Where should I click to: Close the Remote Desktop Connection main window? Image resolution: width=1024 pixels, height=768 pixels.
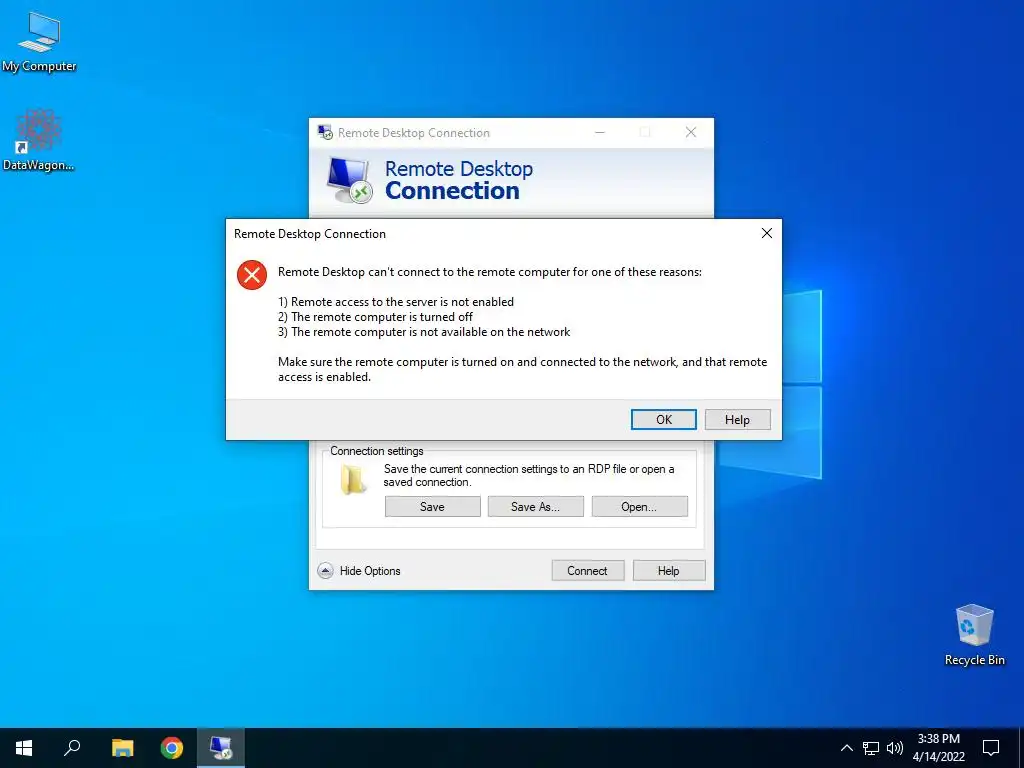(x=691, y=132)
